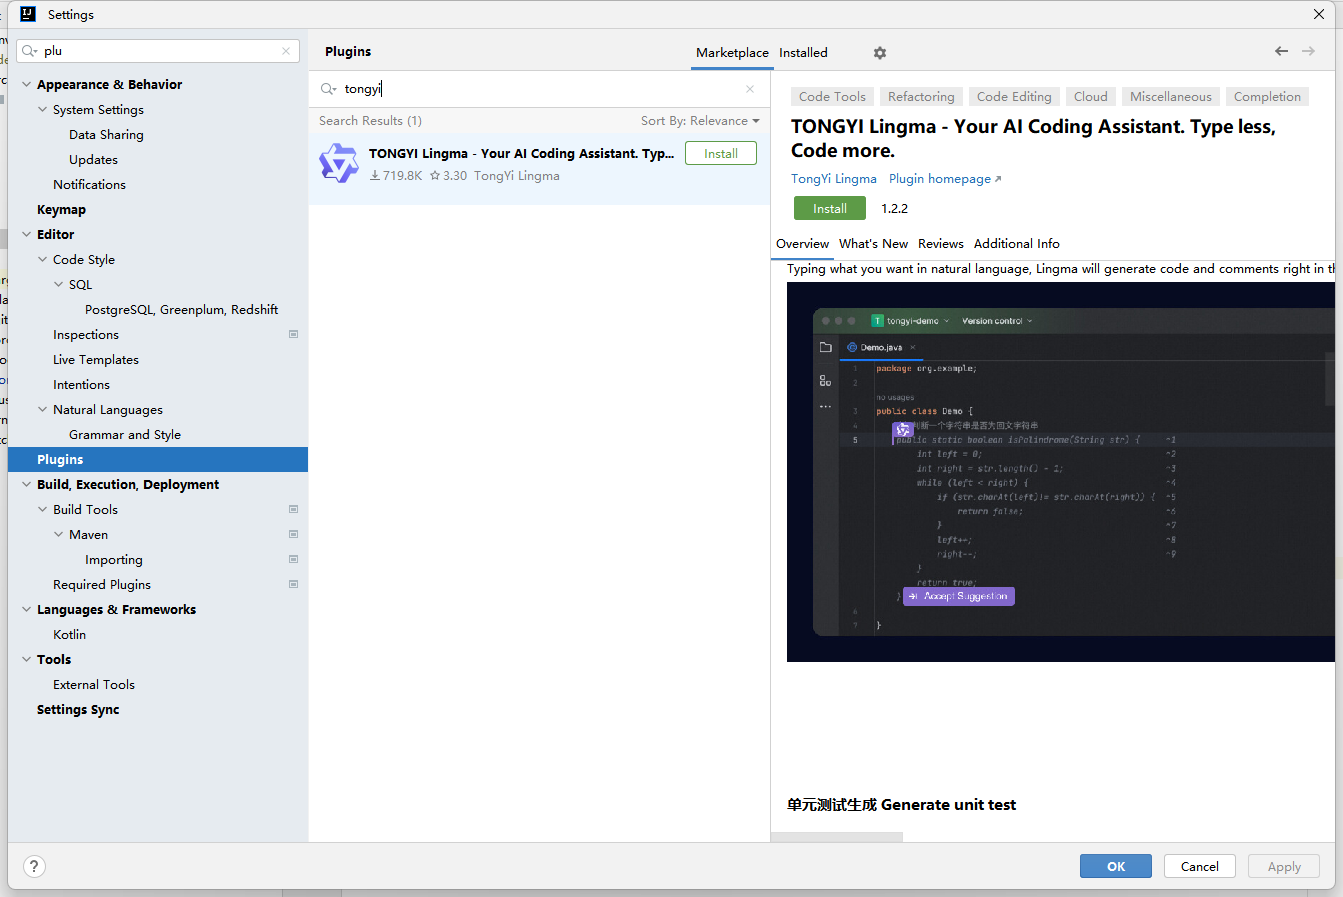This screenshot has height=897, width=1343.
Task: Open the Intentions settings page
Action: tap(81, 385)
